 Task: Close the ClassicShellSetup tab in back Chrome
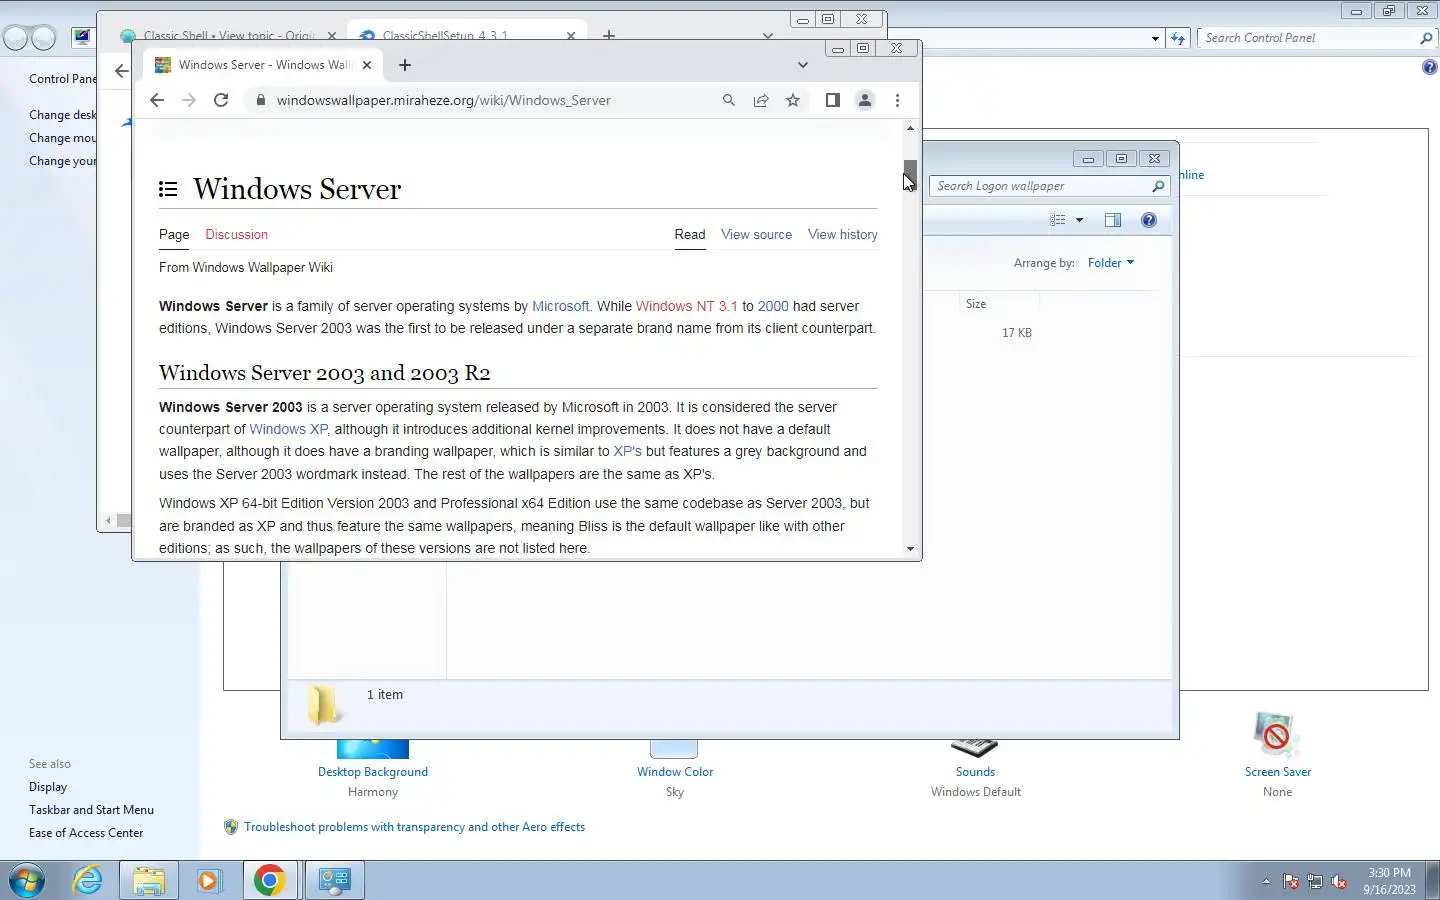[571, 35]
